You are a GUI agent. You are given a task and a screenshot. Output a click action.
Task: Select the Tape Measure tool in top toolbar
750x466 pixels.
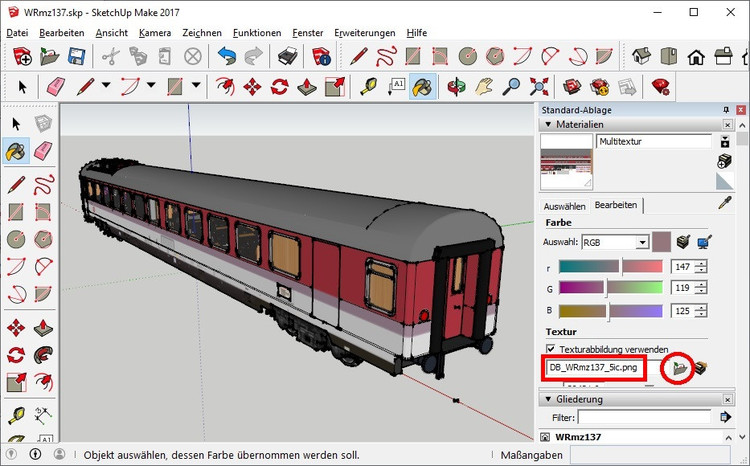[x=368, y=86]
